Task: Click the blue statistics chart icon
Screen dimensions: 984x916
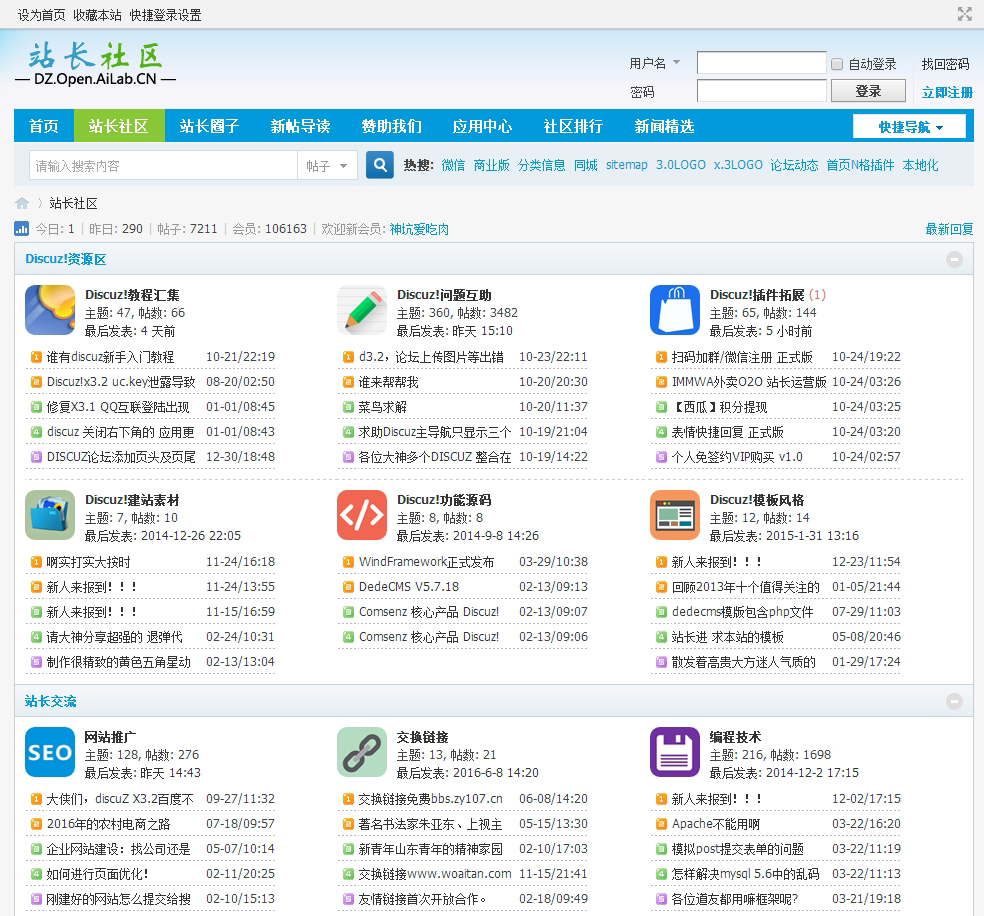Action: (21, 228)
